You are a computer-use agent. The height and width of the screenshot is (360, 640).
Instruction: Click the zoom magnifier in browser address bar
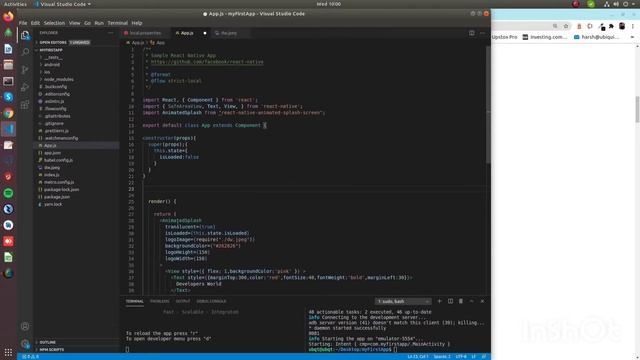555,26
